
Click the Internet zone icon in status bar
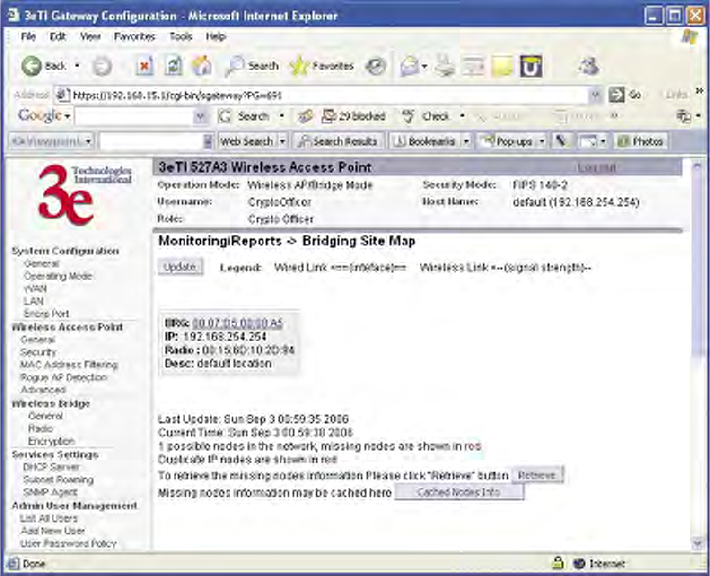[579, 564]
